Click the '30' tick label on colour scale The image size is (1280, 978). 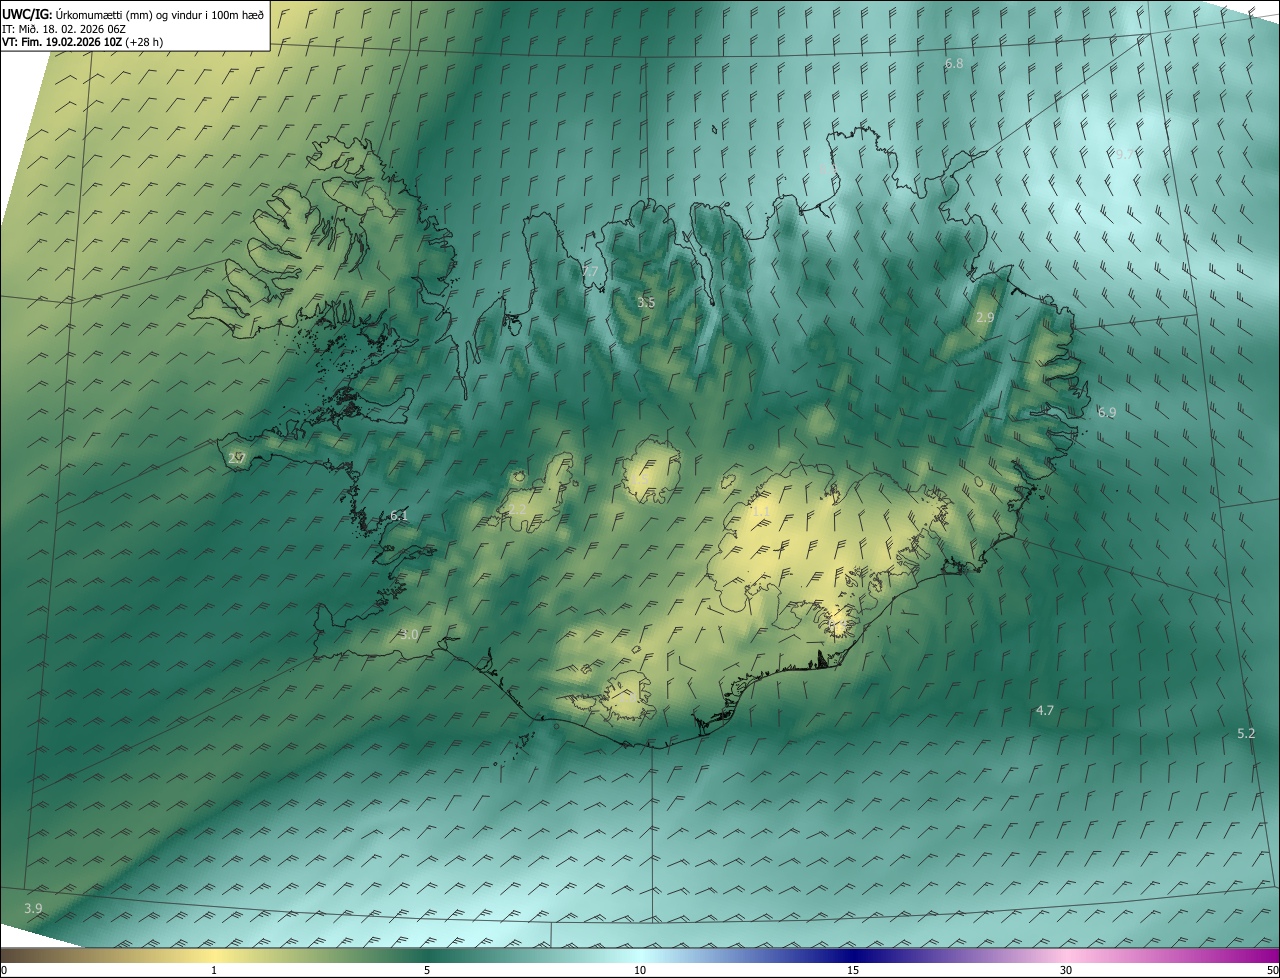tap(1066, 970)
